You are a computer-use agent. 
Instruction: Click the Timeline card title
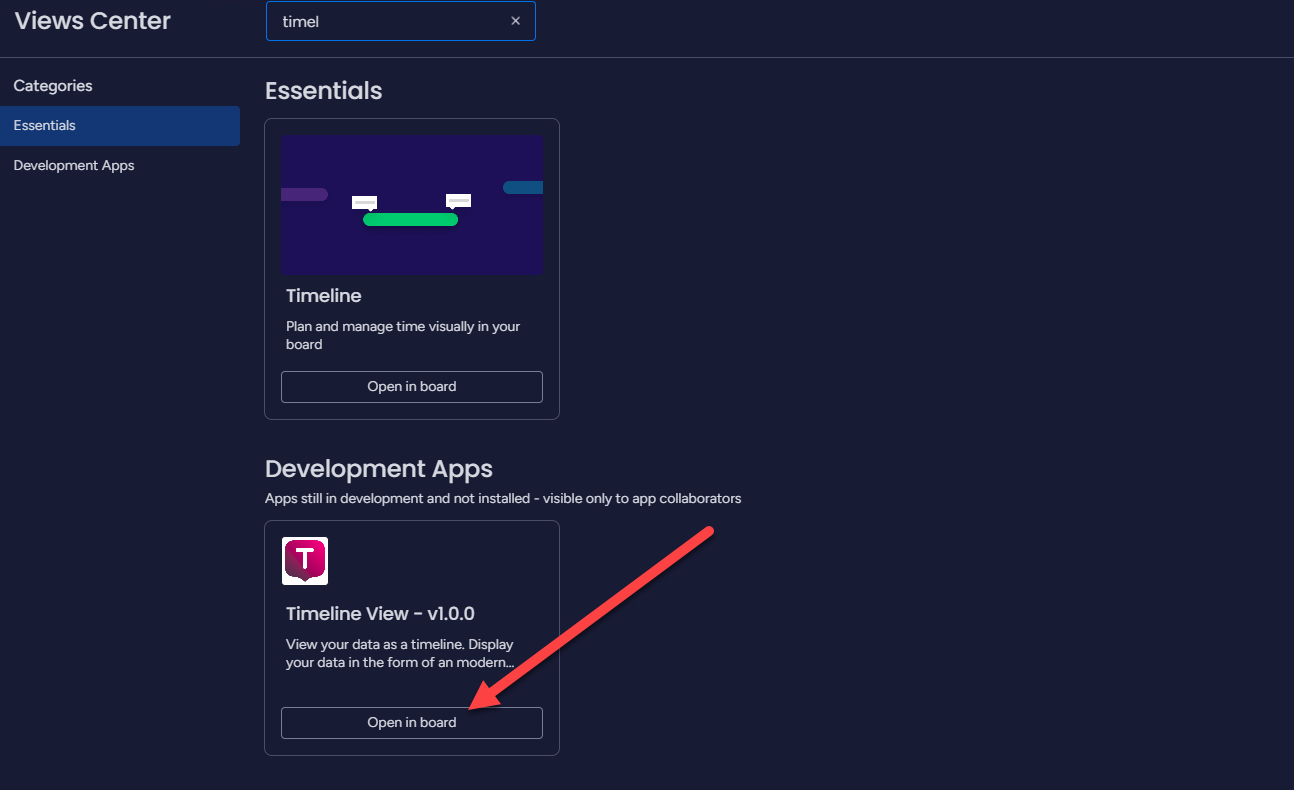pos(323,296)
